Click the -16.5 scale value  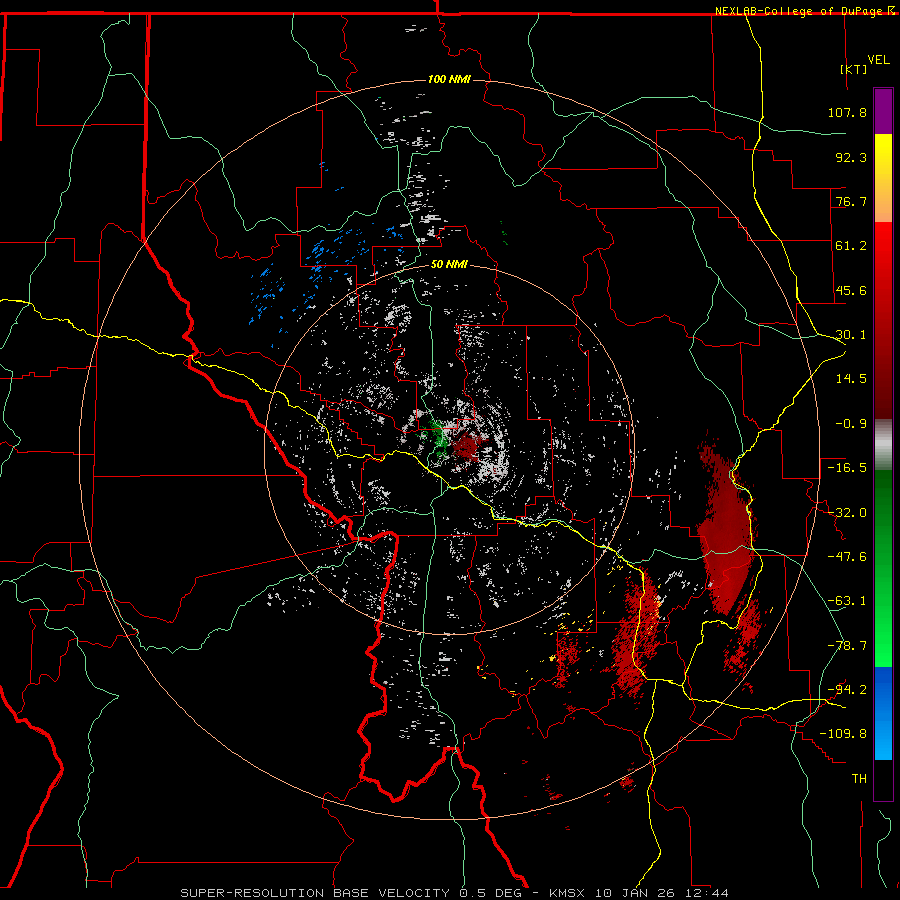pos(847,468)
